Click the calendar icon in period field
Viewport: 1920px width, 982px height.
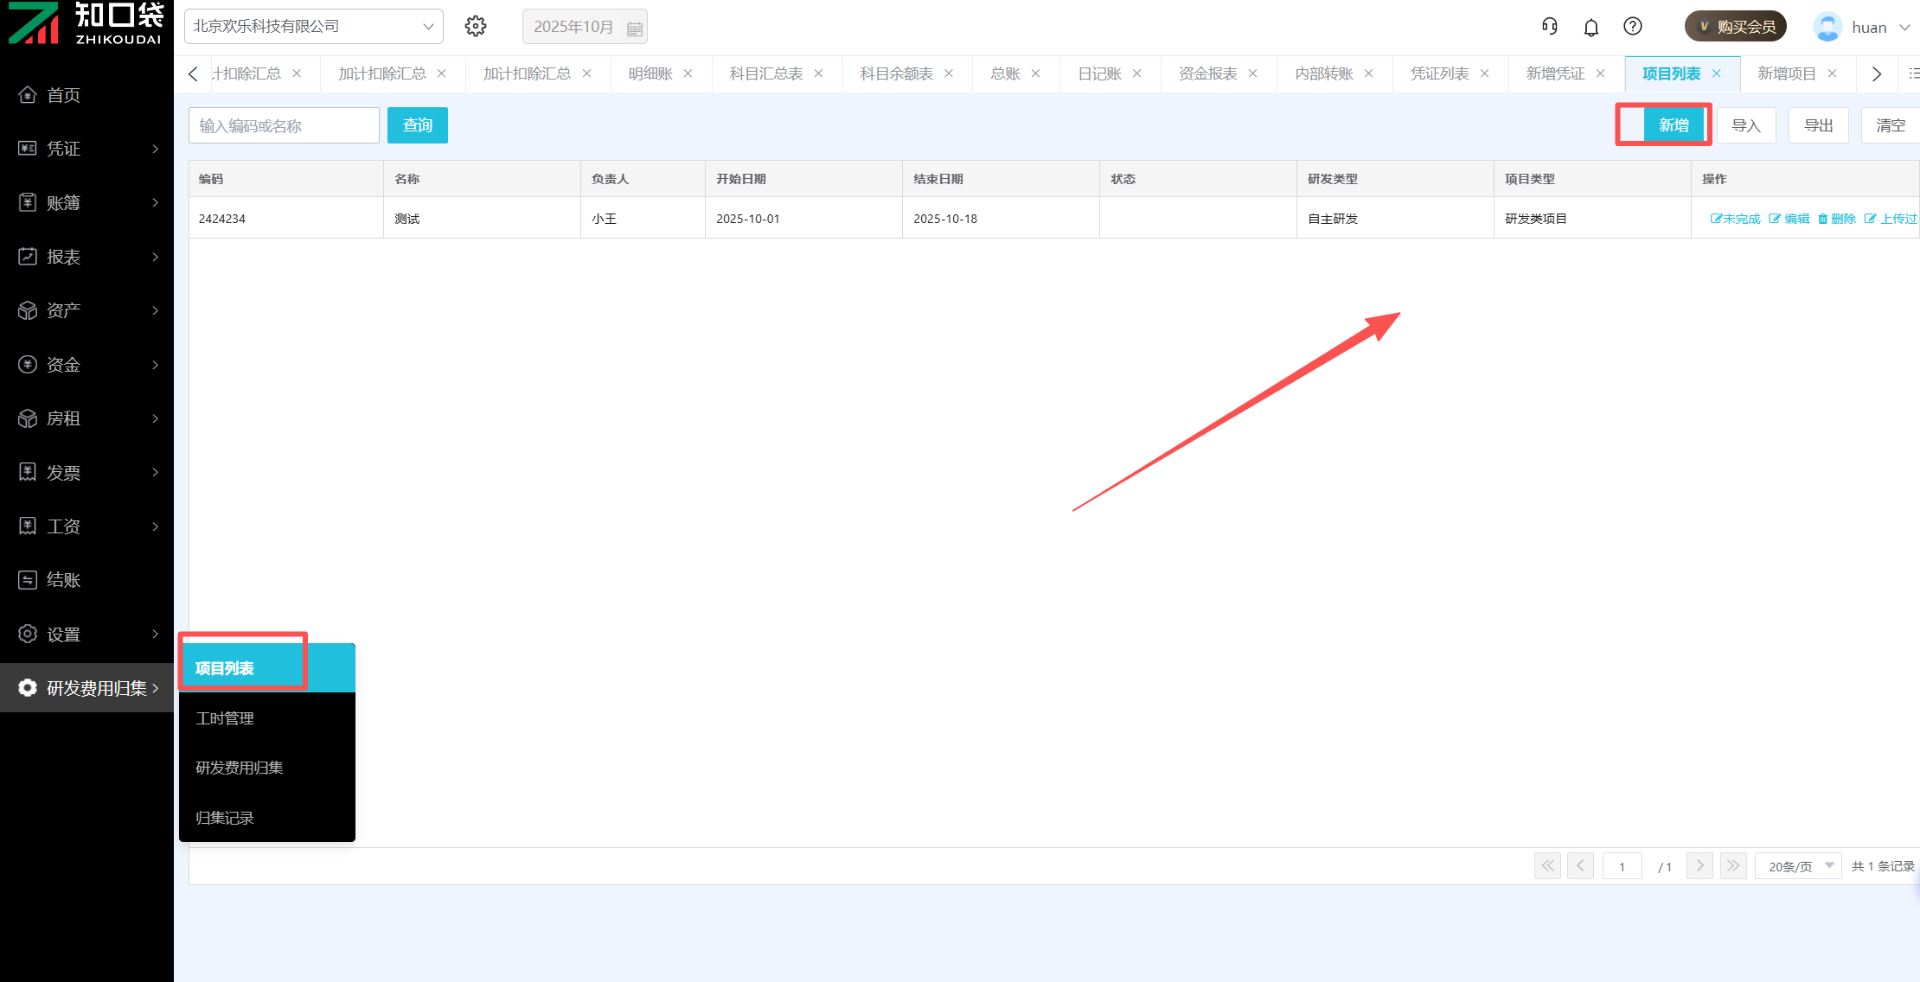click(x=634, y=28)
